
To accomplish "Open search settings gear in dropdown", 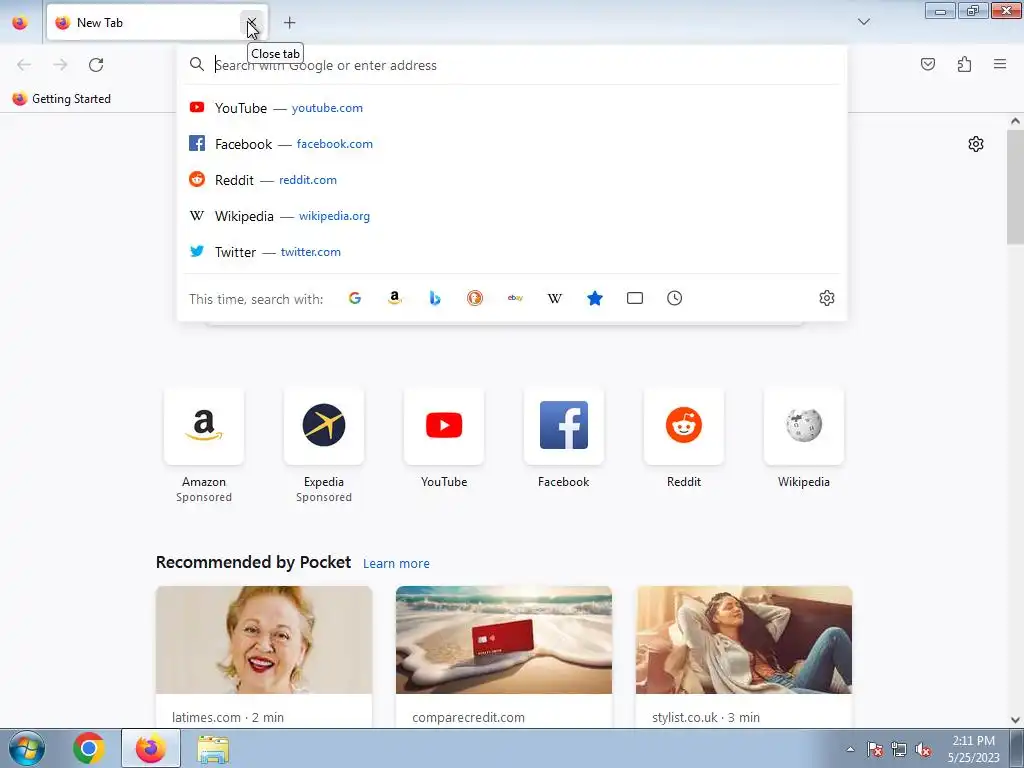I will click(827, 298).
